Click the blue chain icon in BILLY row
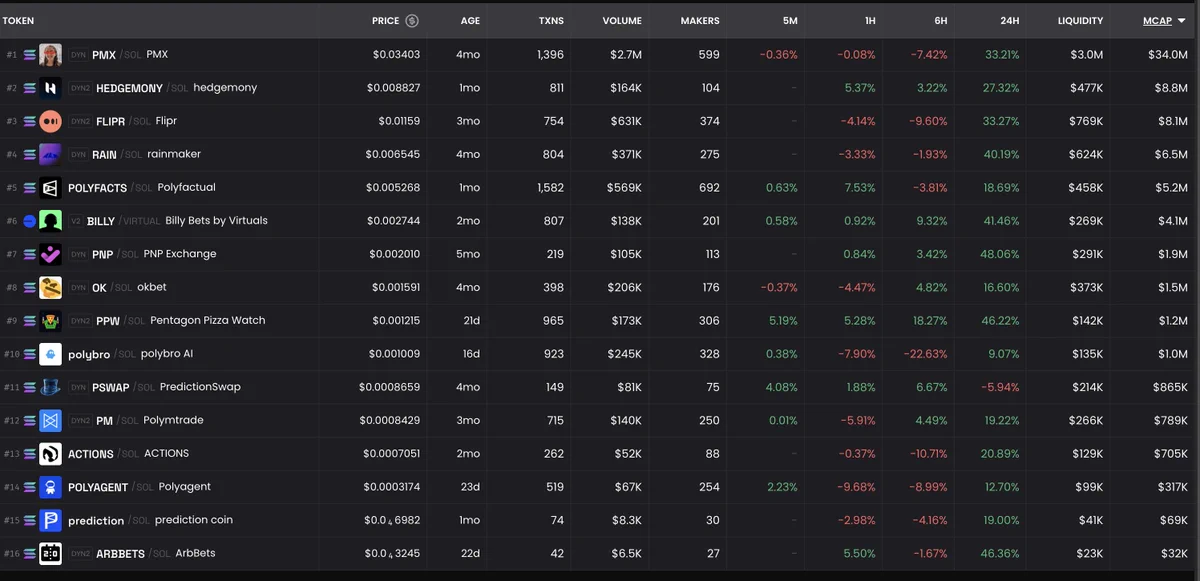This screenshot has width=1200, height=581. pyautogui.click(x=29, y=221)
